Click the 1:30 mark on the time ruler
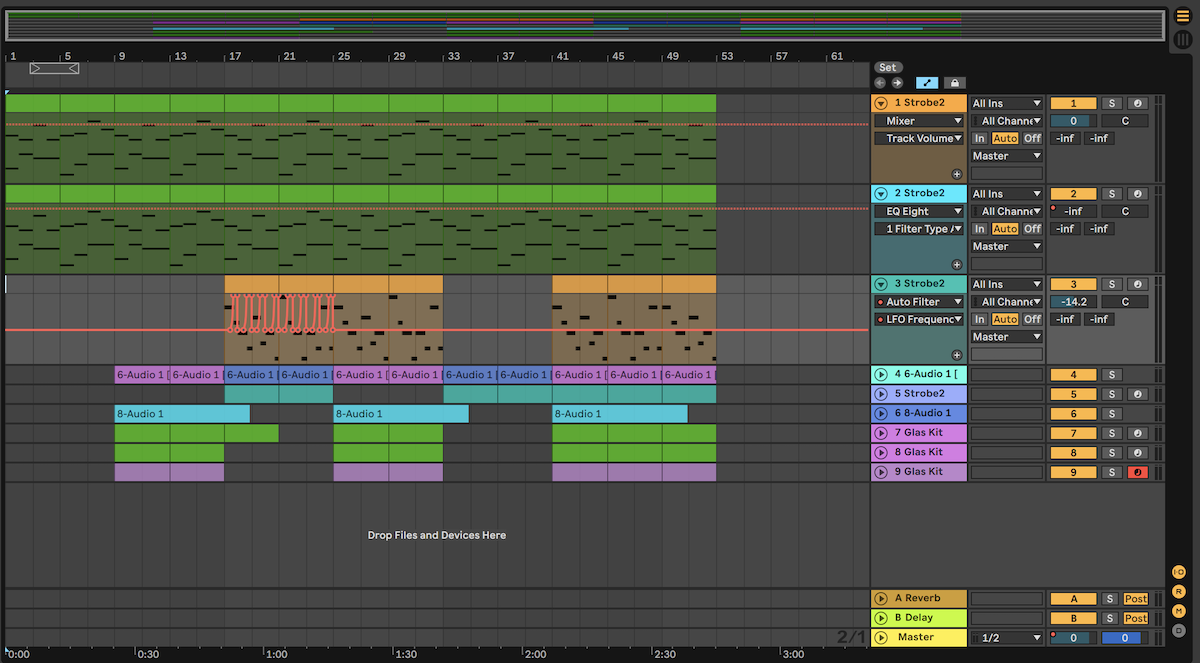 406,654
